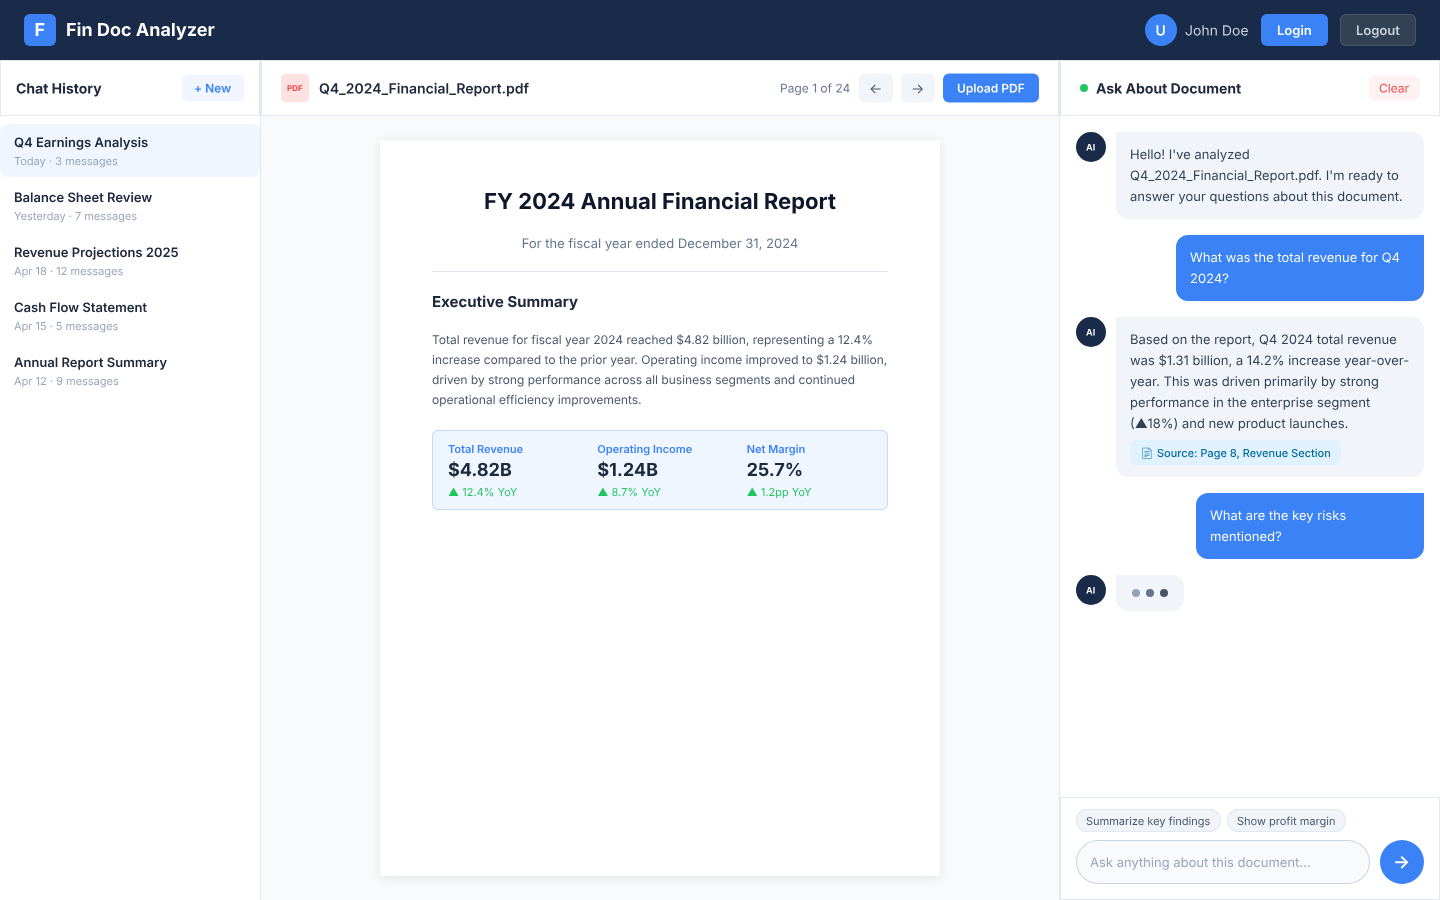Focus the Ask anything about this document field
Screen dimensions: 1440x900
pos(1222,862)
